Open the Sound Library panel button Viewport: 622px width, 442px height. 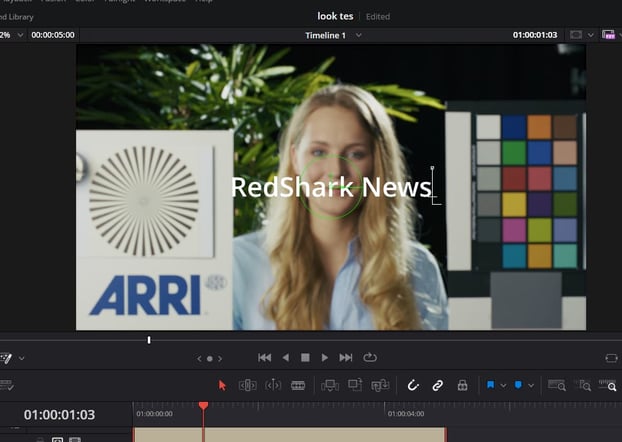(x=17, y=17)
